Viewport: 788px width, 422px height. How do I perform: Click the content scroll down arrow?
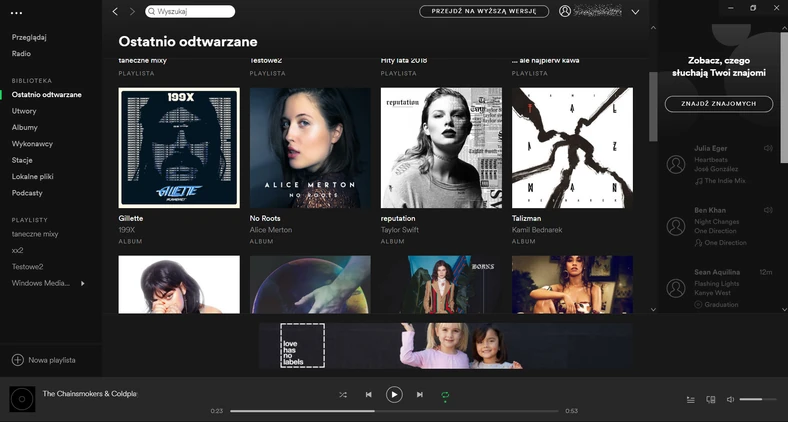pyautogui.click(x=653, y=309)
